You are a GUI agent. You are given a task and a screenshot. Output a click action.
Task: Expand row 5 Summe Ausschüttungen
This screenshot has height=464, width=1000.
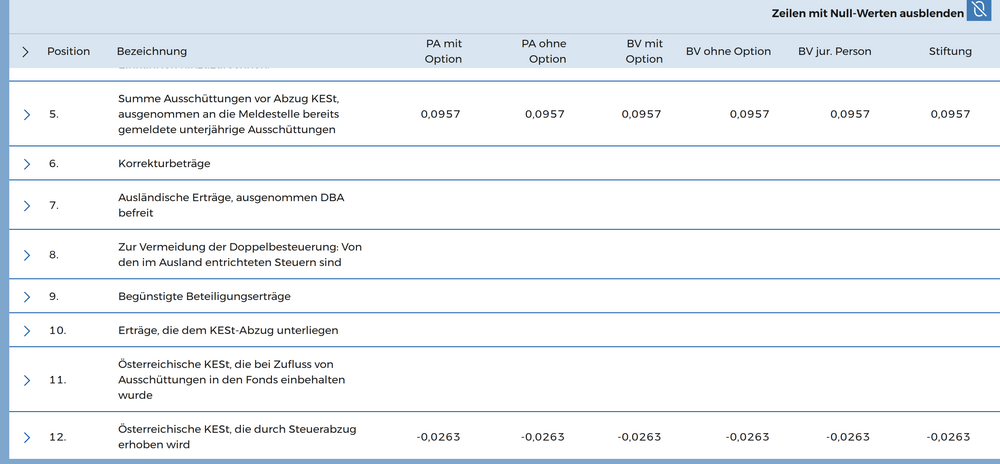pyautogui.click(x=27, y=115)
